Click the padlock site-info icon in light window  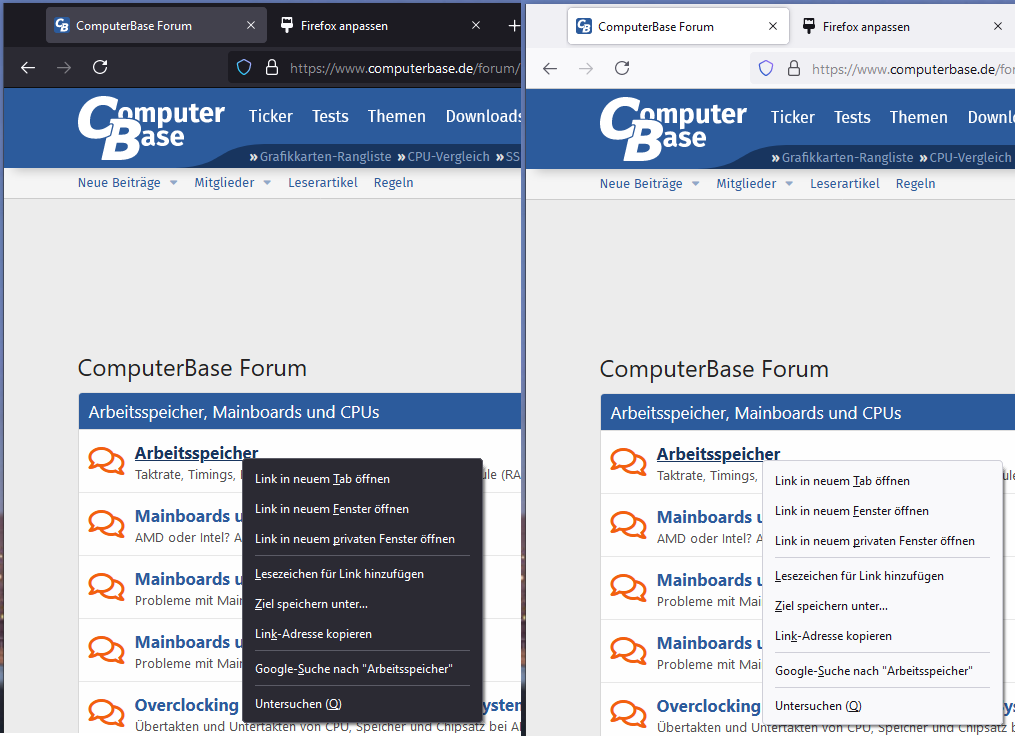(x=794, y=69)
